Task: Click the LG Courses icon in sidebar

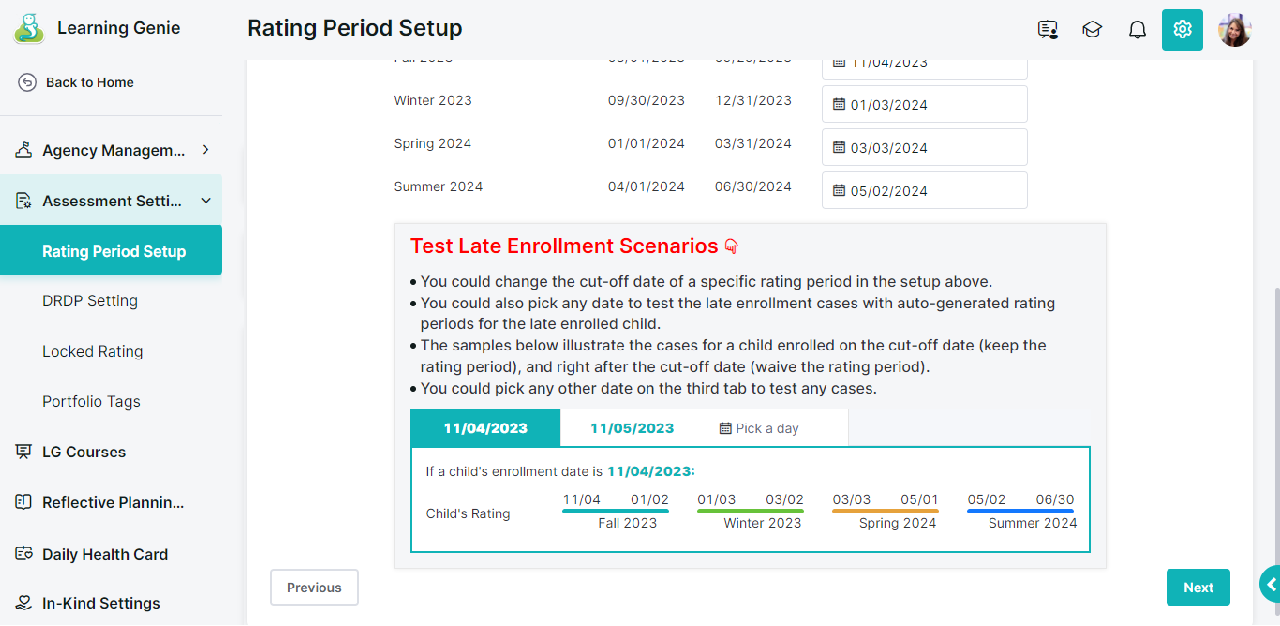Action: [24, 452]
